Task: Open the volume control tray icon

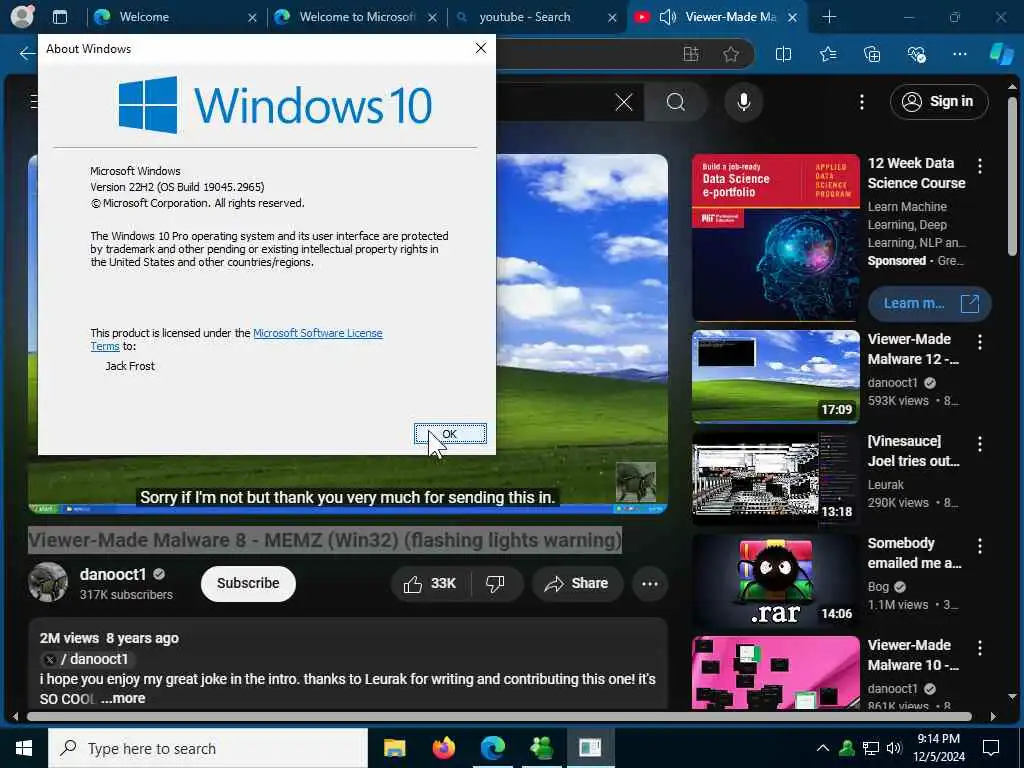Action: [894, 748]
